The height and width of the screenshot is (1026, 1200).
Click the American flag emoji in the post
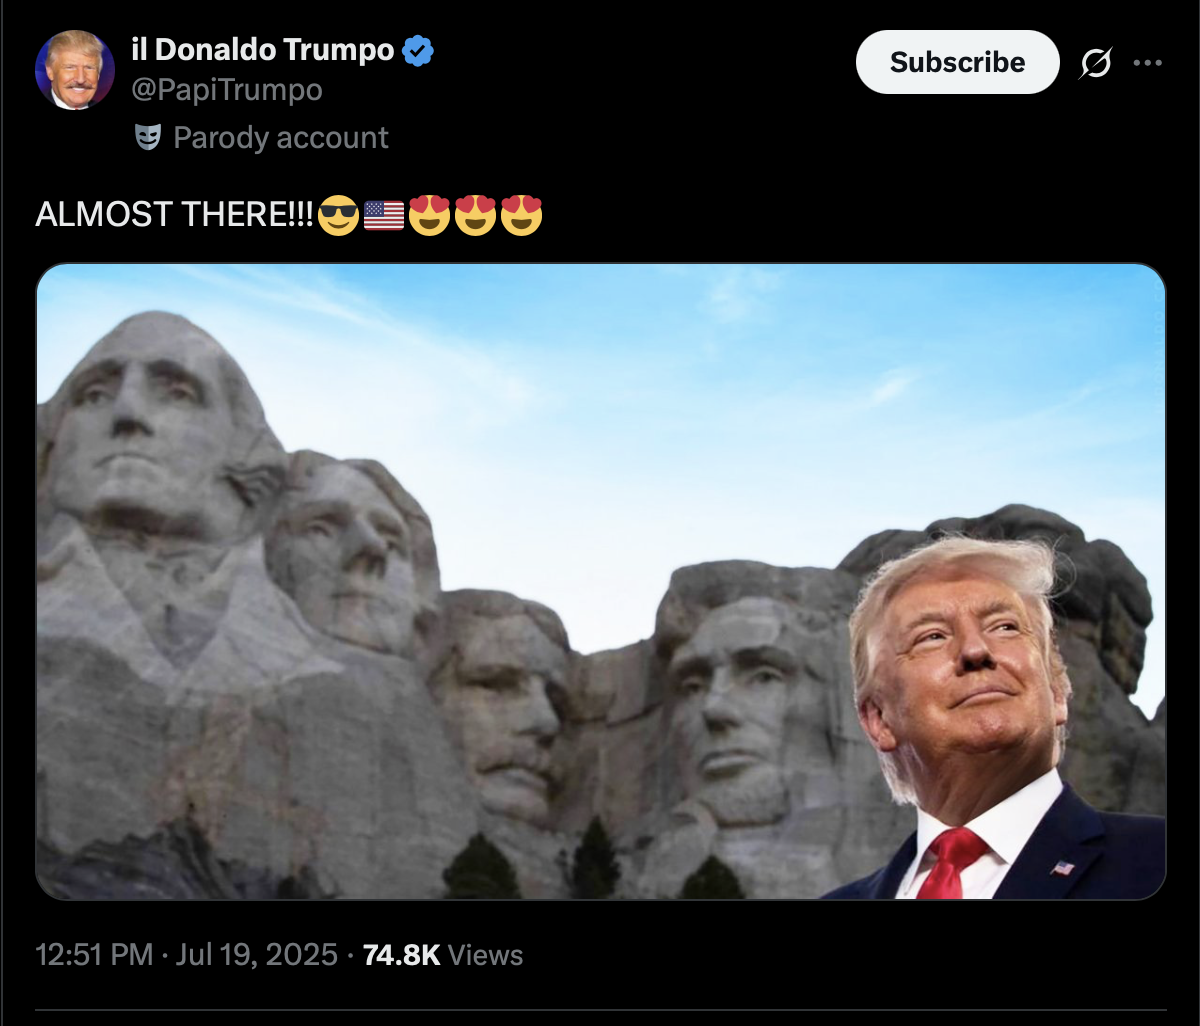384,214
